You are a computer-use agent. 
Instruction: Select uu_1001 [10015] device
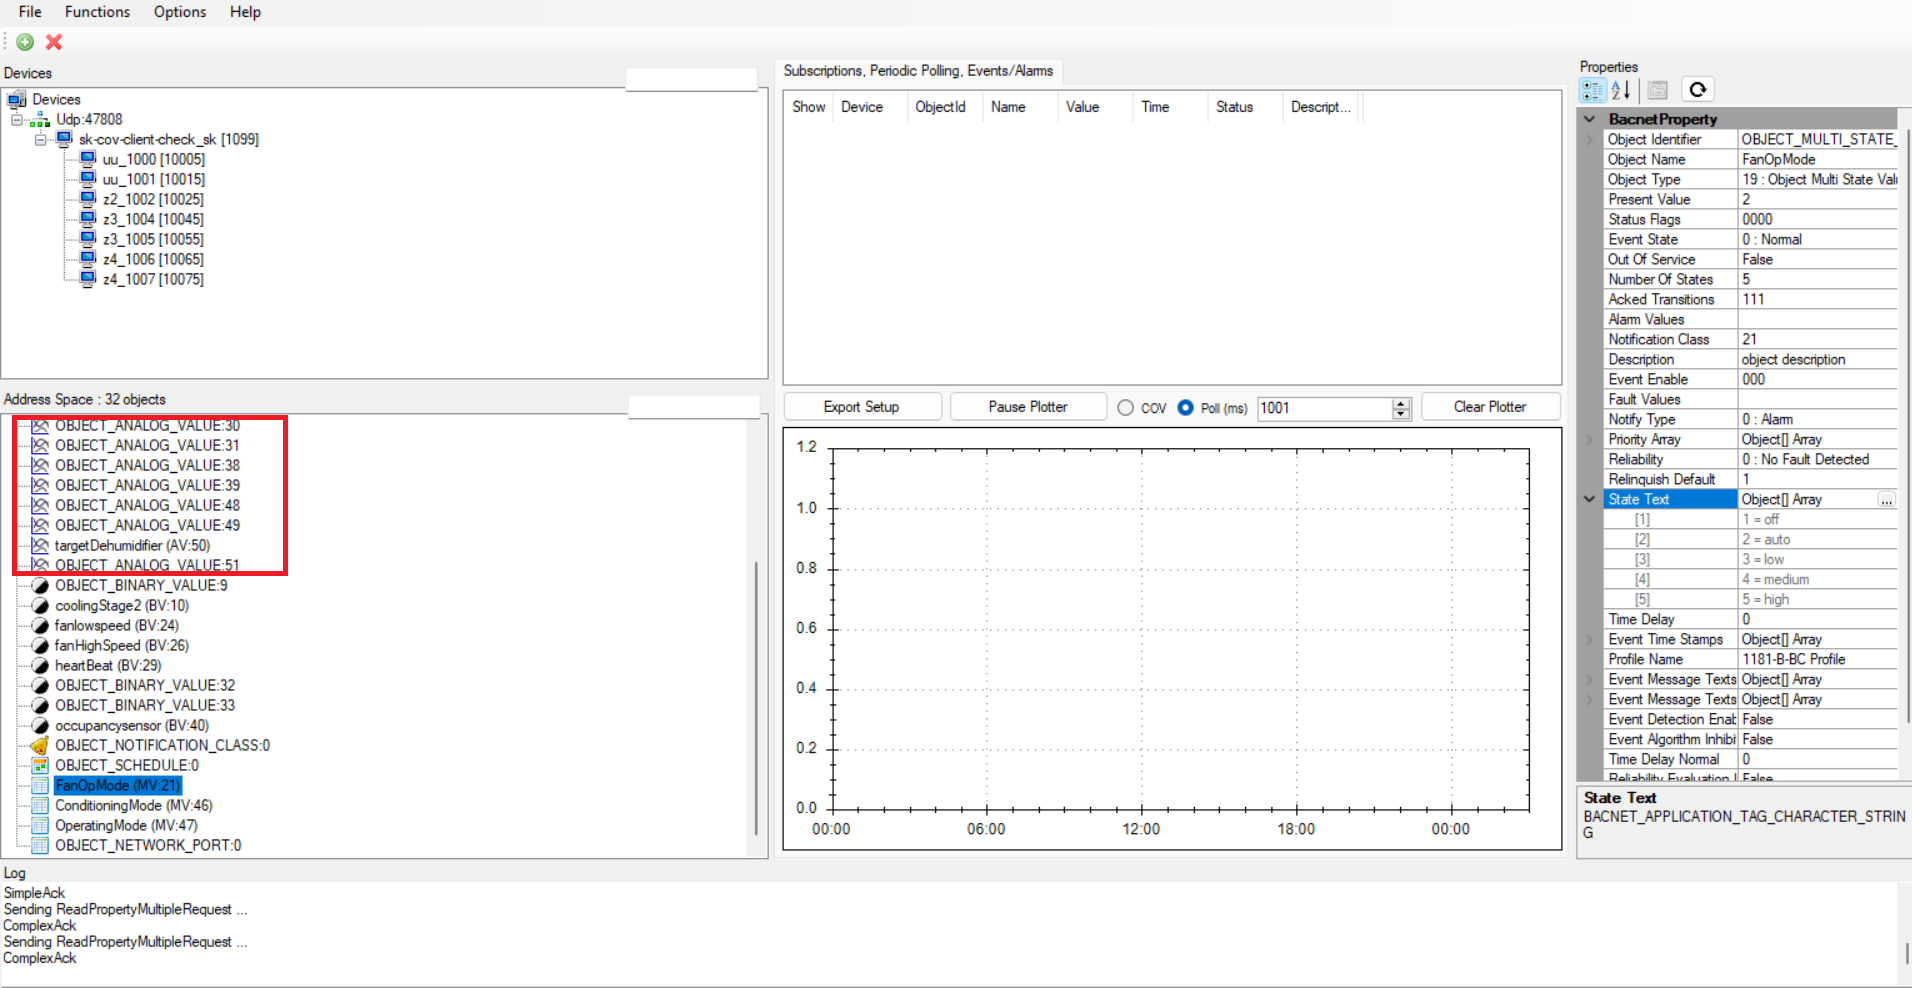point(154,179)
